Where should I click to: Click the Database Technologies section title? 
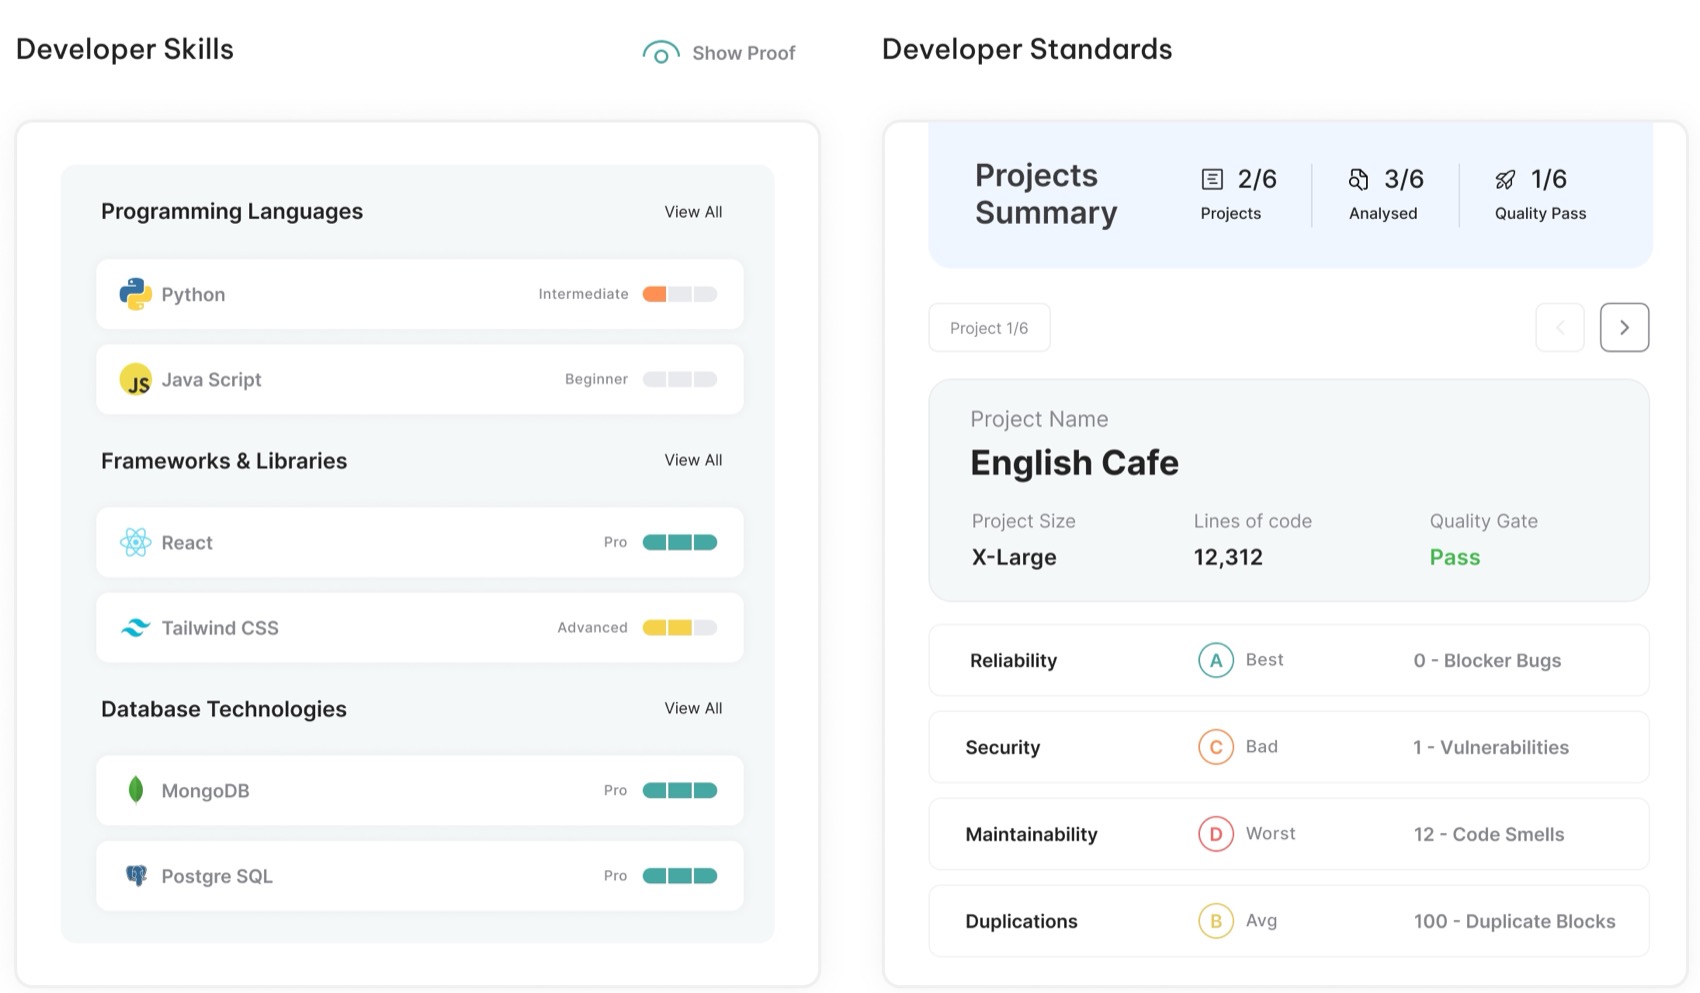pyautogui.click(x=224, y=709)
